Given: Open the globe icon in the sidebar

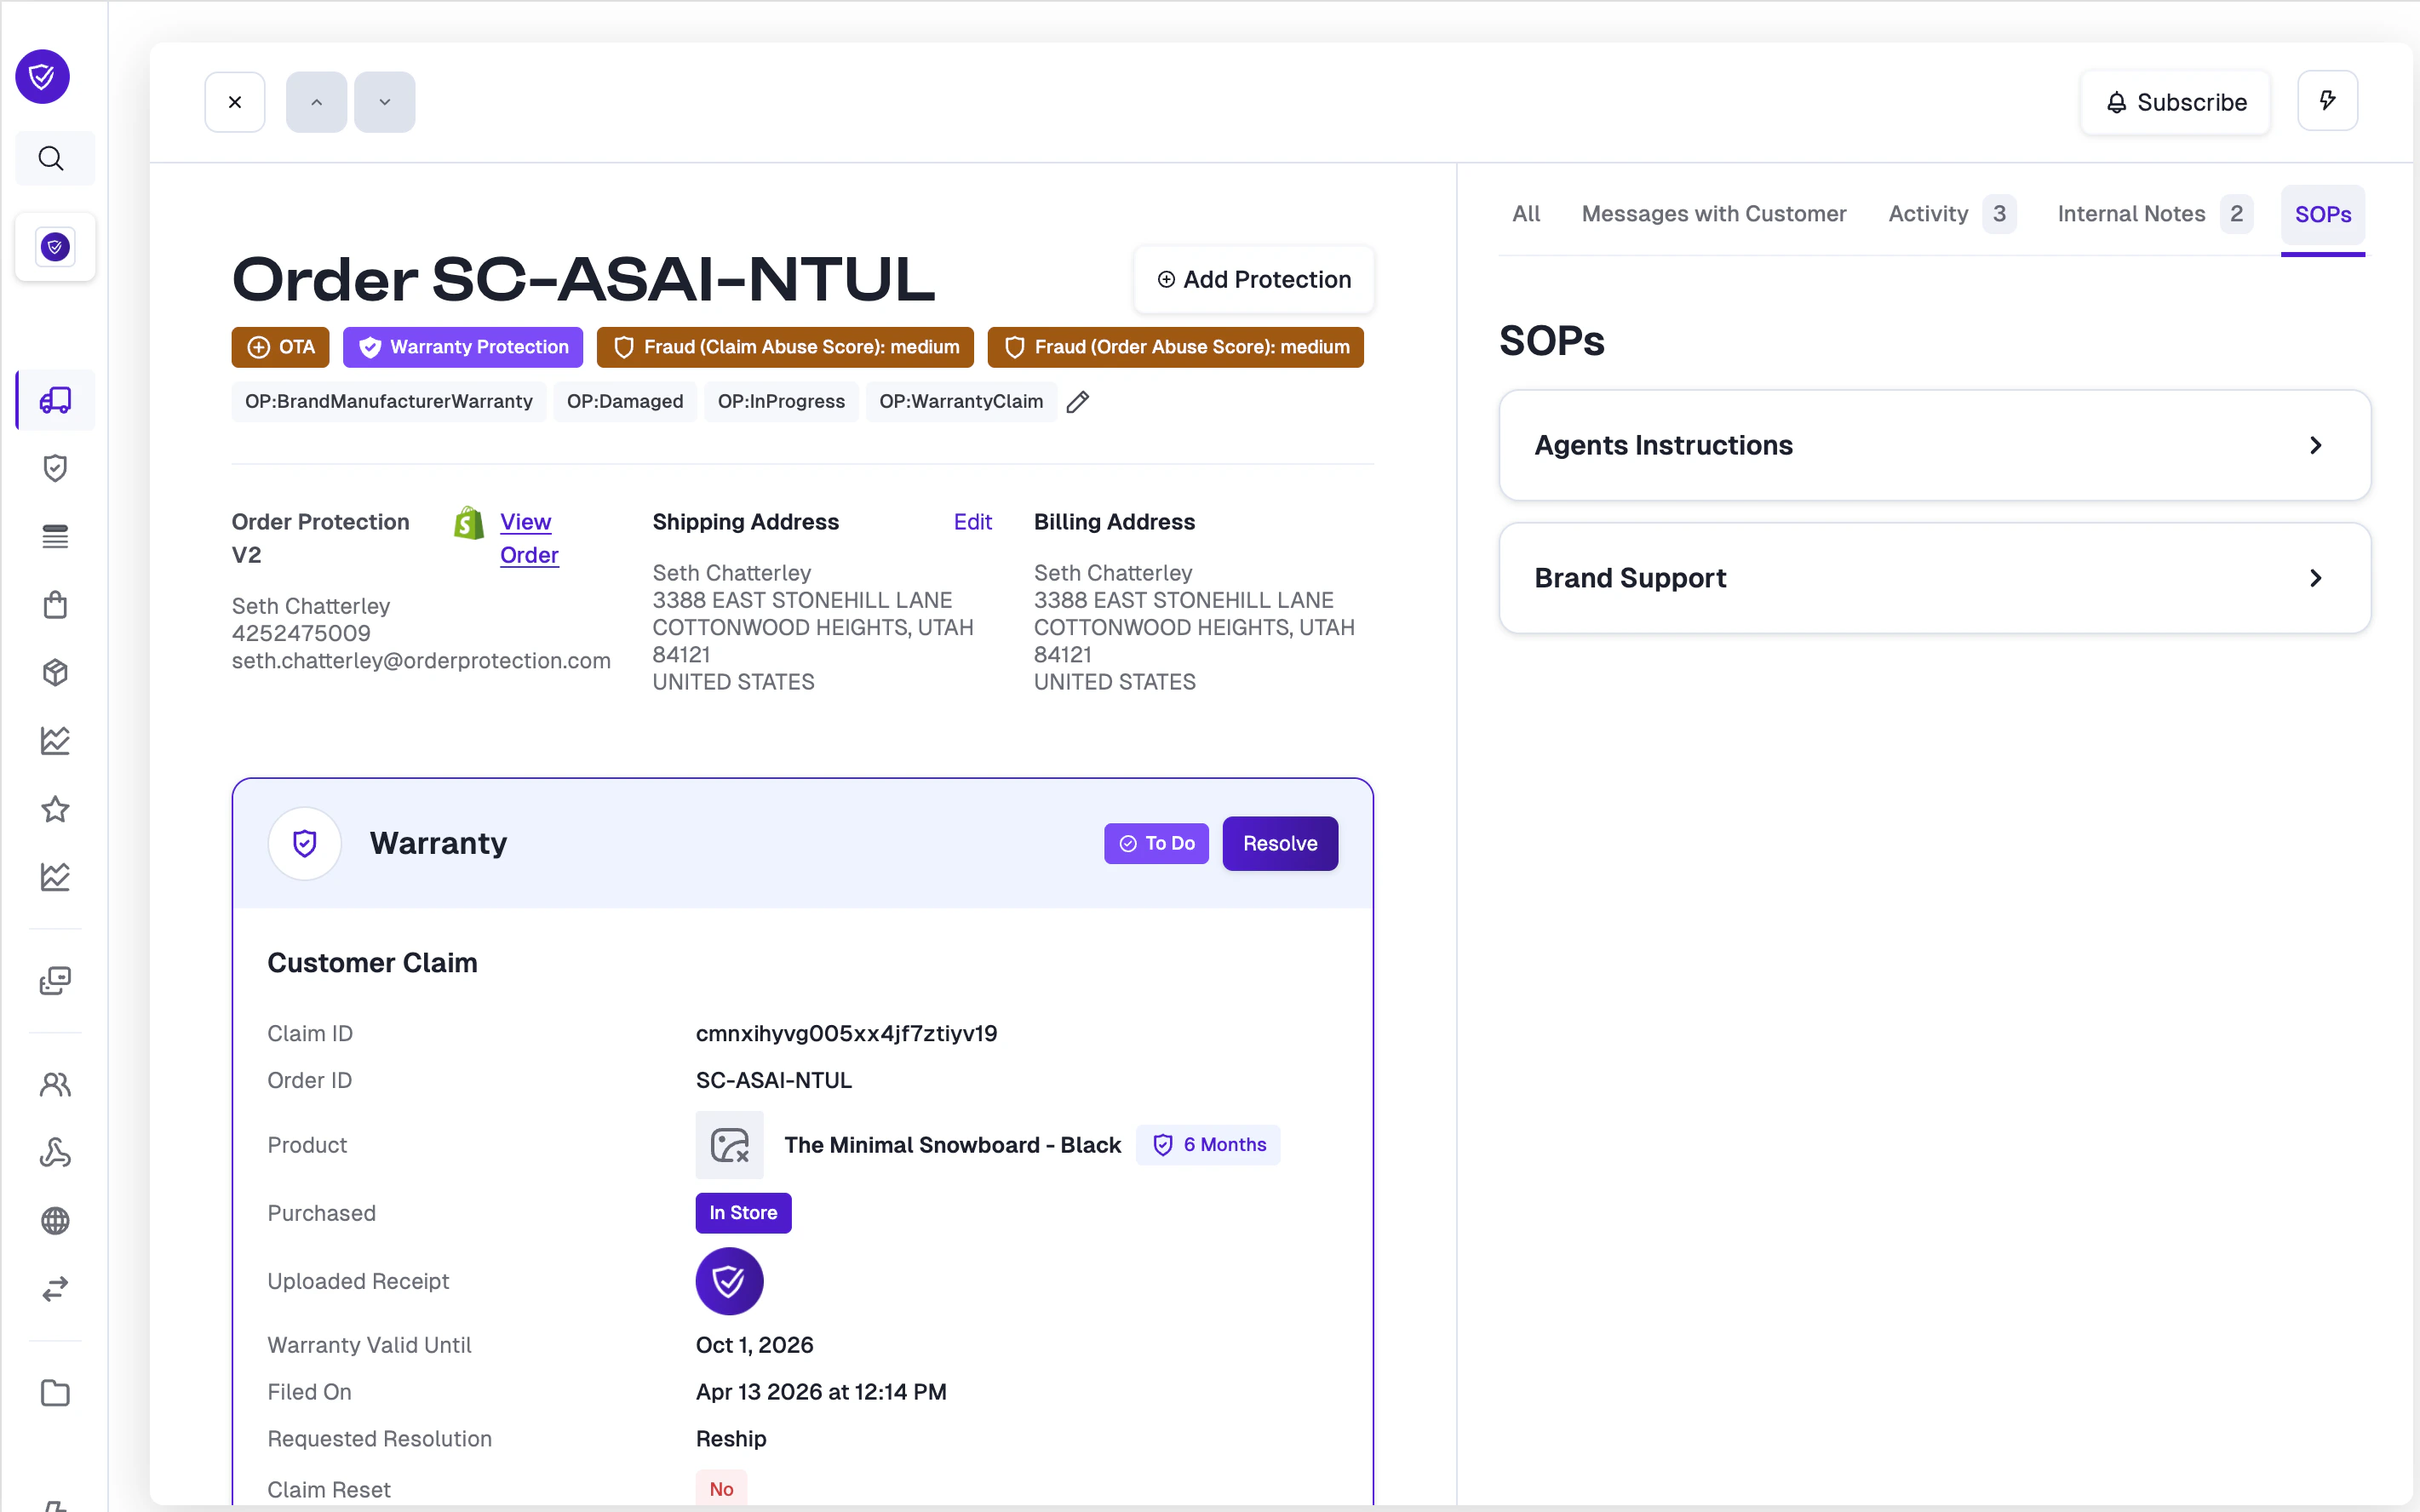Looking at the screenshot, I should coord(55,1220).
